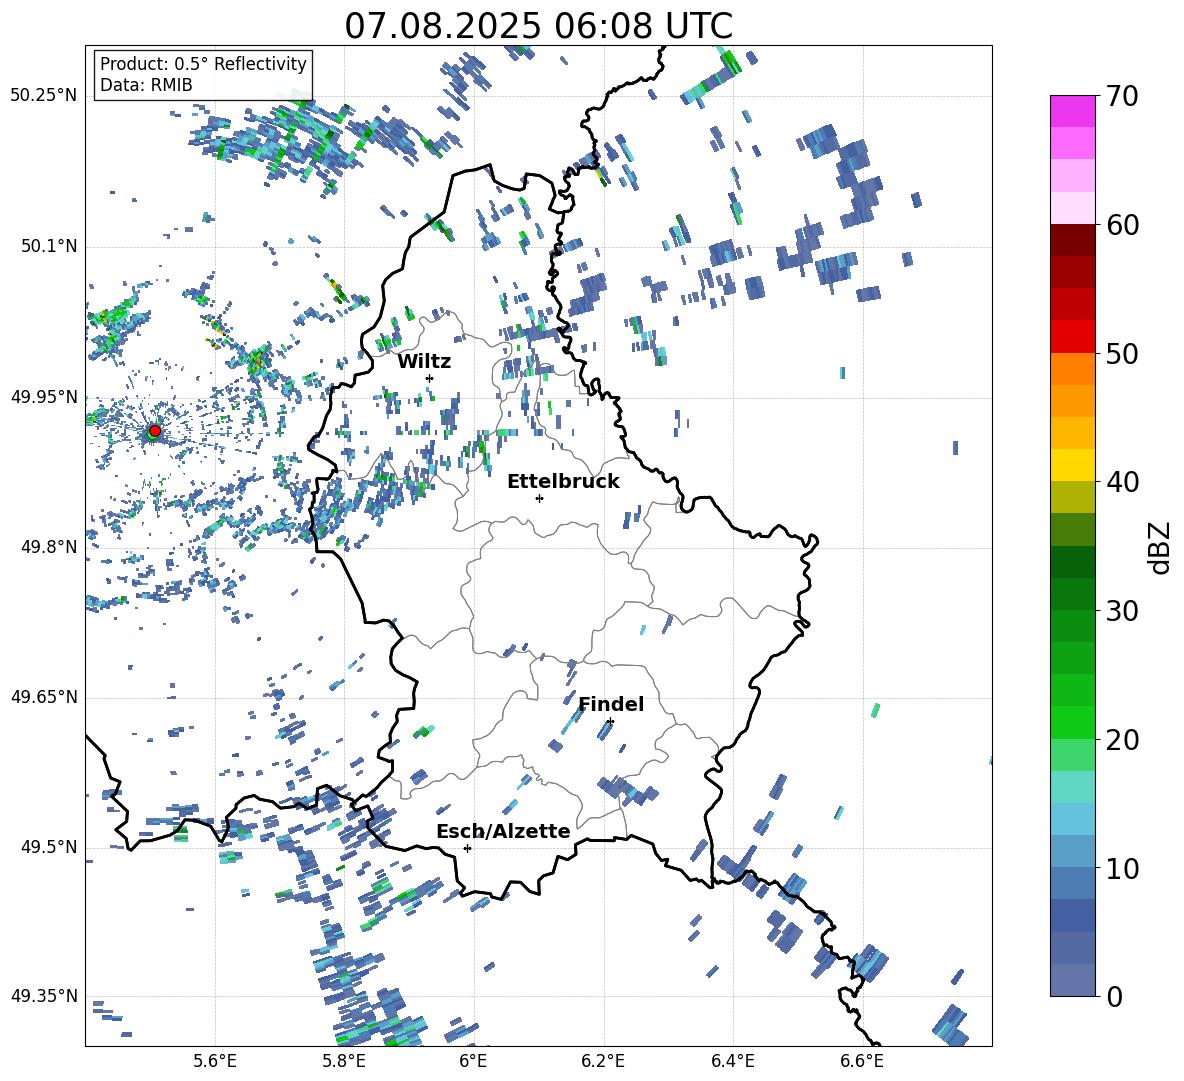
Task: Click the dBZ colorbar axis label
Action: [x=1161, y=547]
